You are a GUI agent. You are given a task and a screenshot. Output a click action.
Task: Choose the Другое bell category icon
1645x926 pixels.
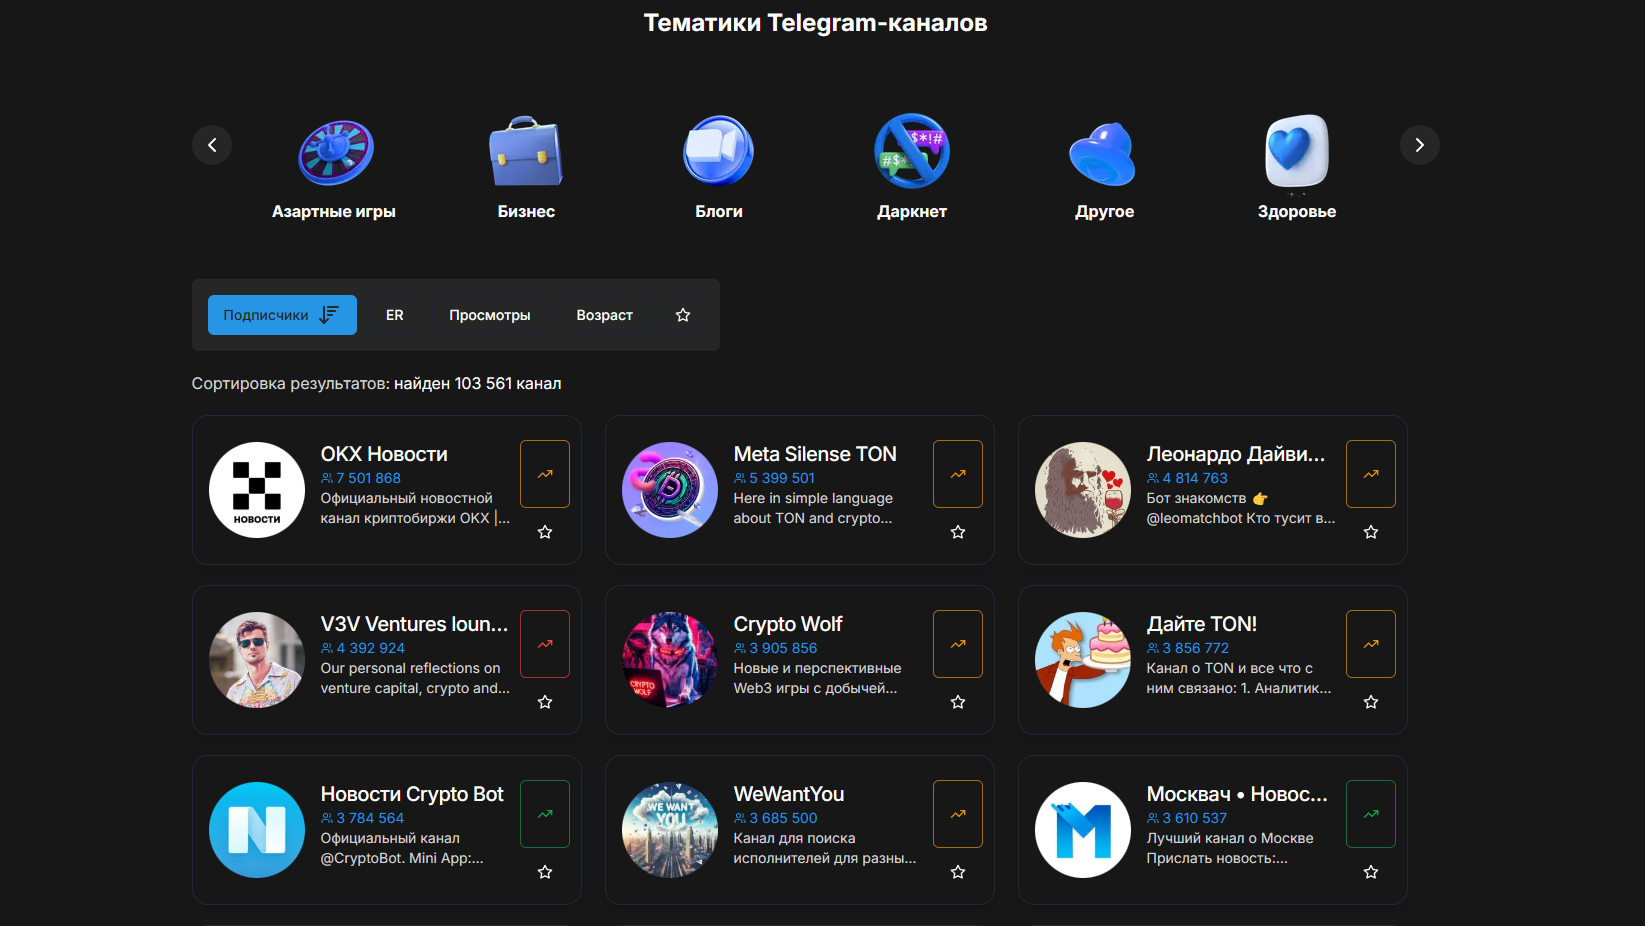tap(1103, 153)
